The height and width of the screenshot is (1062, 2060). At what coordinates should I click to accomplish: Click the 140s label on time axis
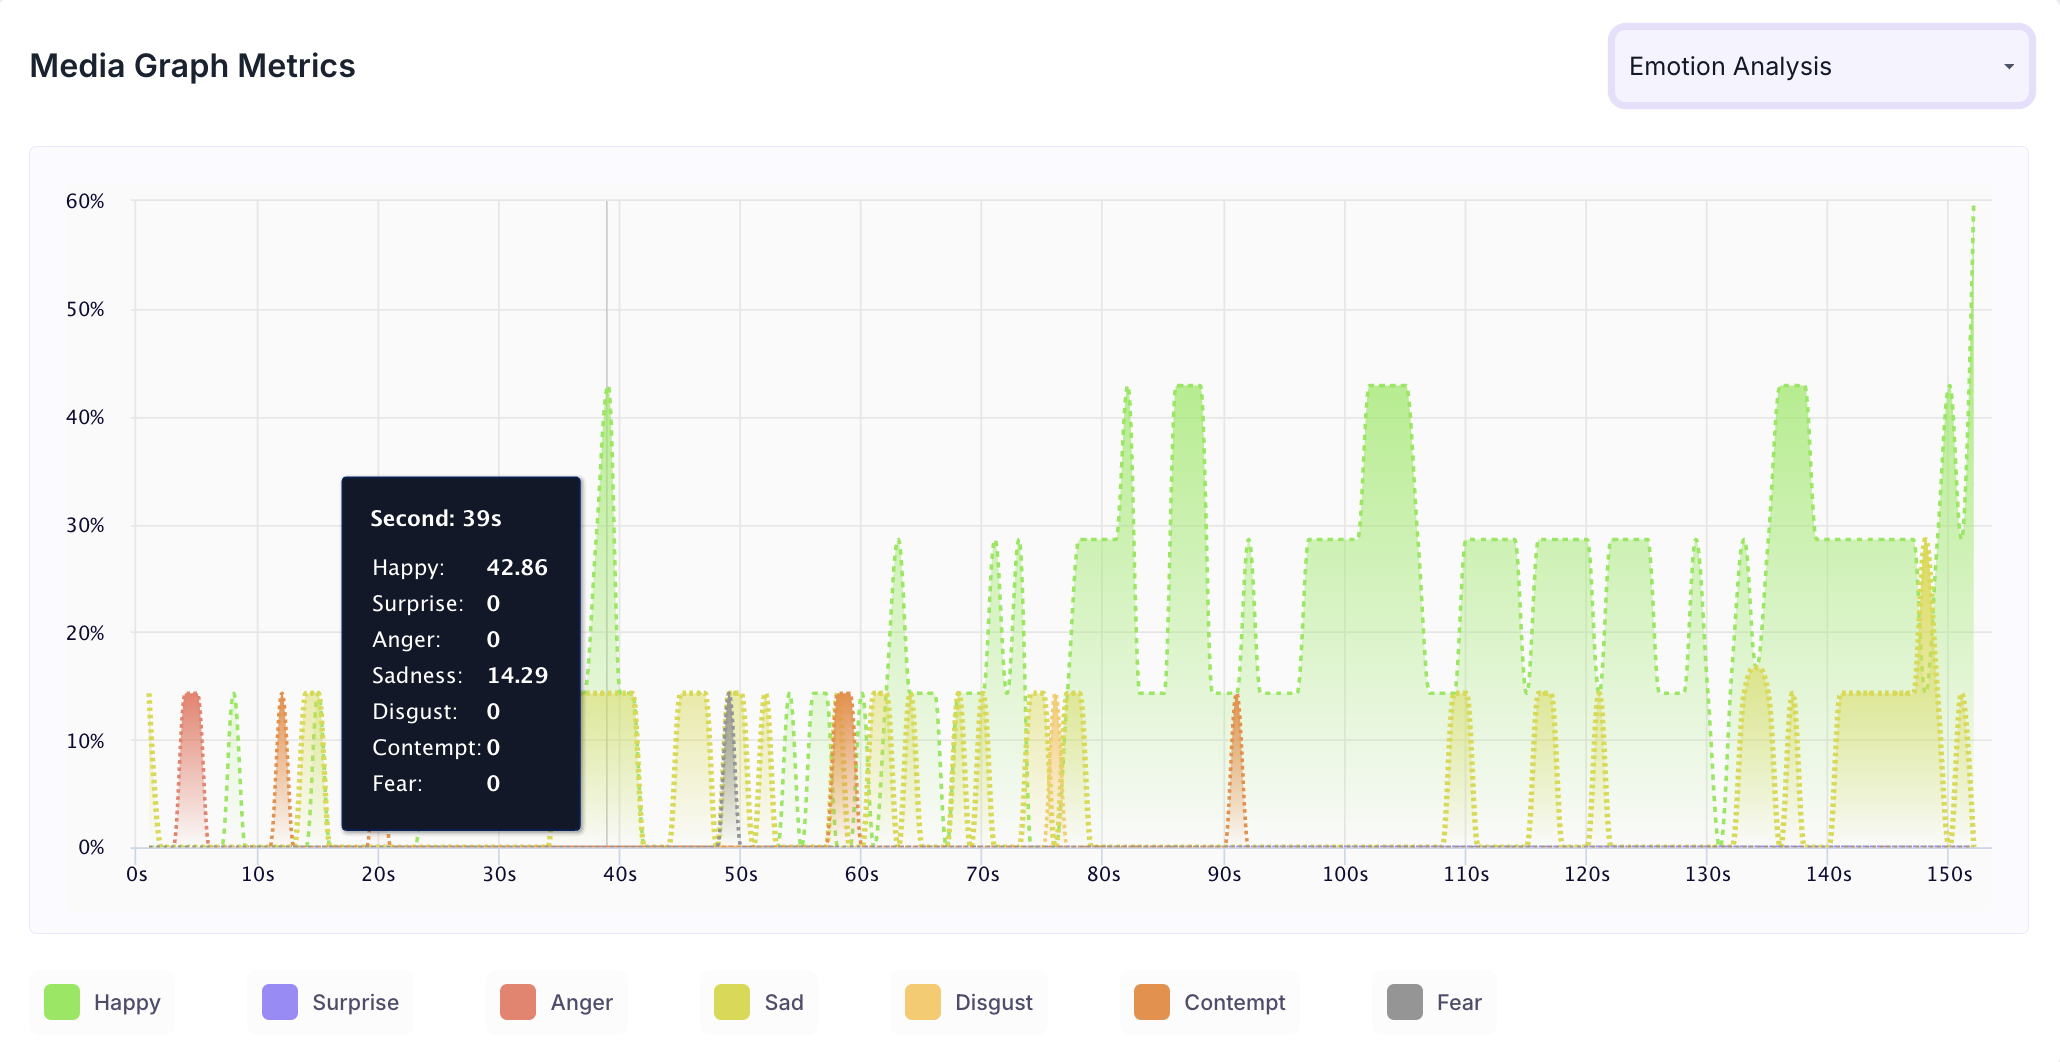click(x=1829, y=874)
